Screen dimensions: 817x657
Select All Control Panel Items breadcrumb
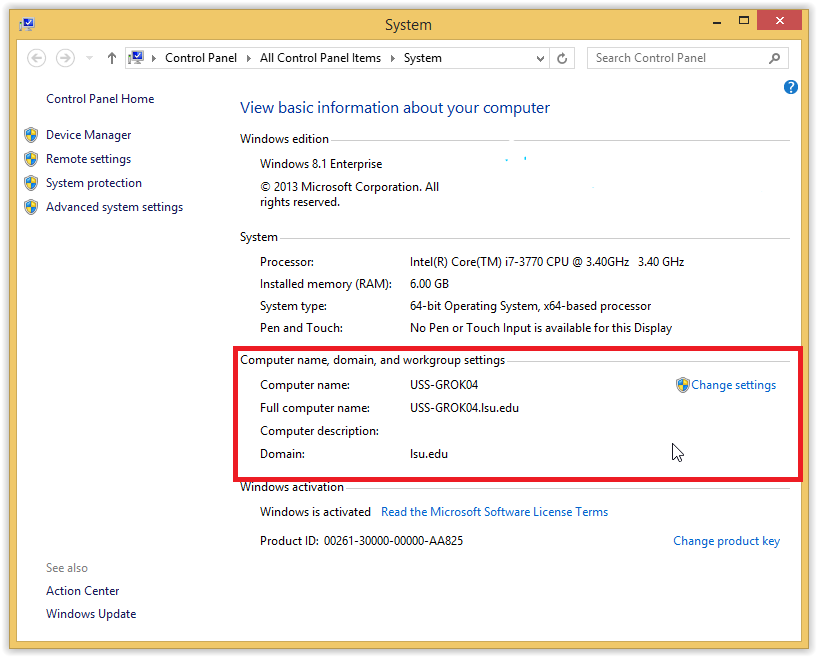[x=320, y=58]
